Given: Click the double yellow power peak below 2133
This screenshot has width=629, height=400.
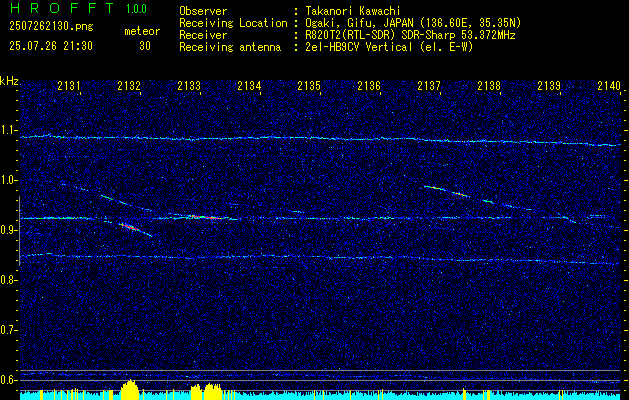Looking at the screenshot, I should 206,392.
